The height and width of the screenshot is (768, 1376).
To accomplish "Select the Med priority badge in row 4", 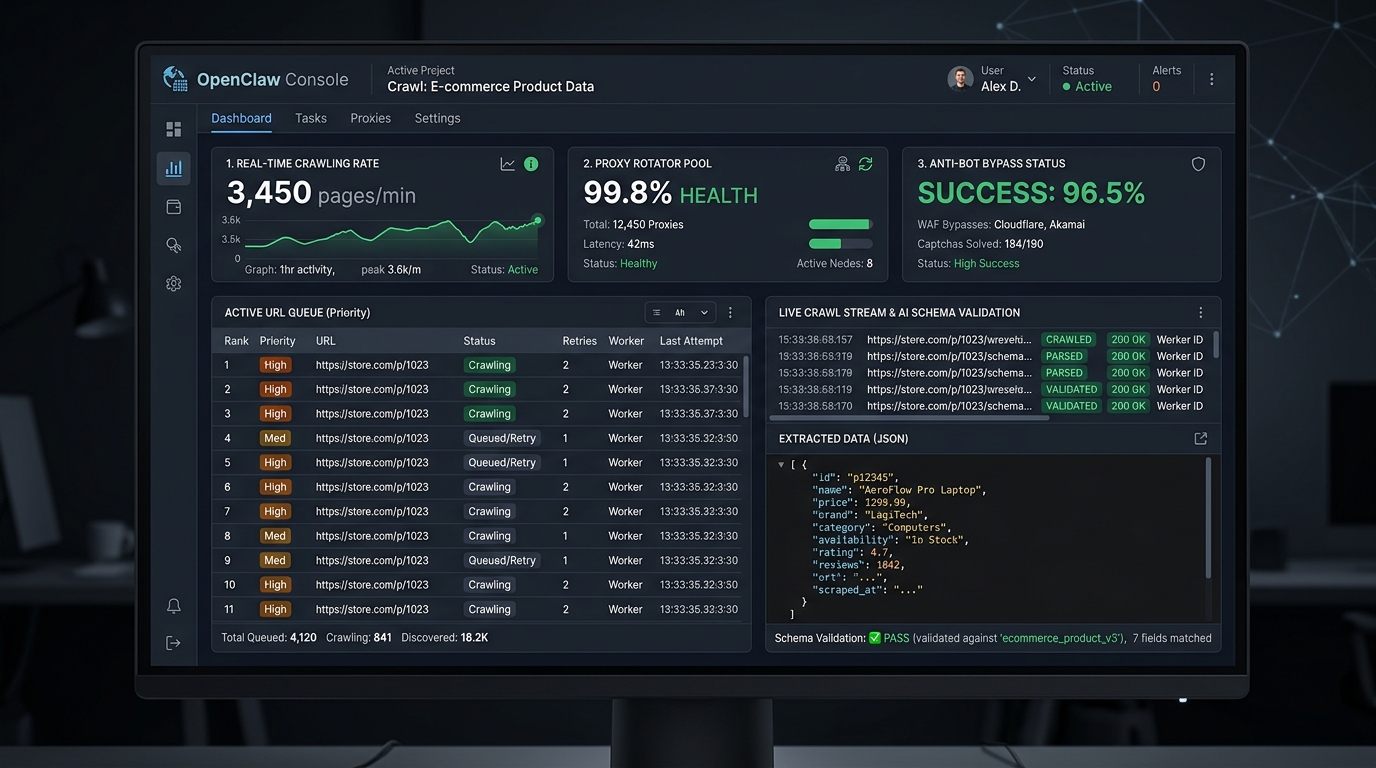I will click(275, 438).
